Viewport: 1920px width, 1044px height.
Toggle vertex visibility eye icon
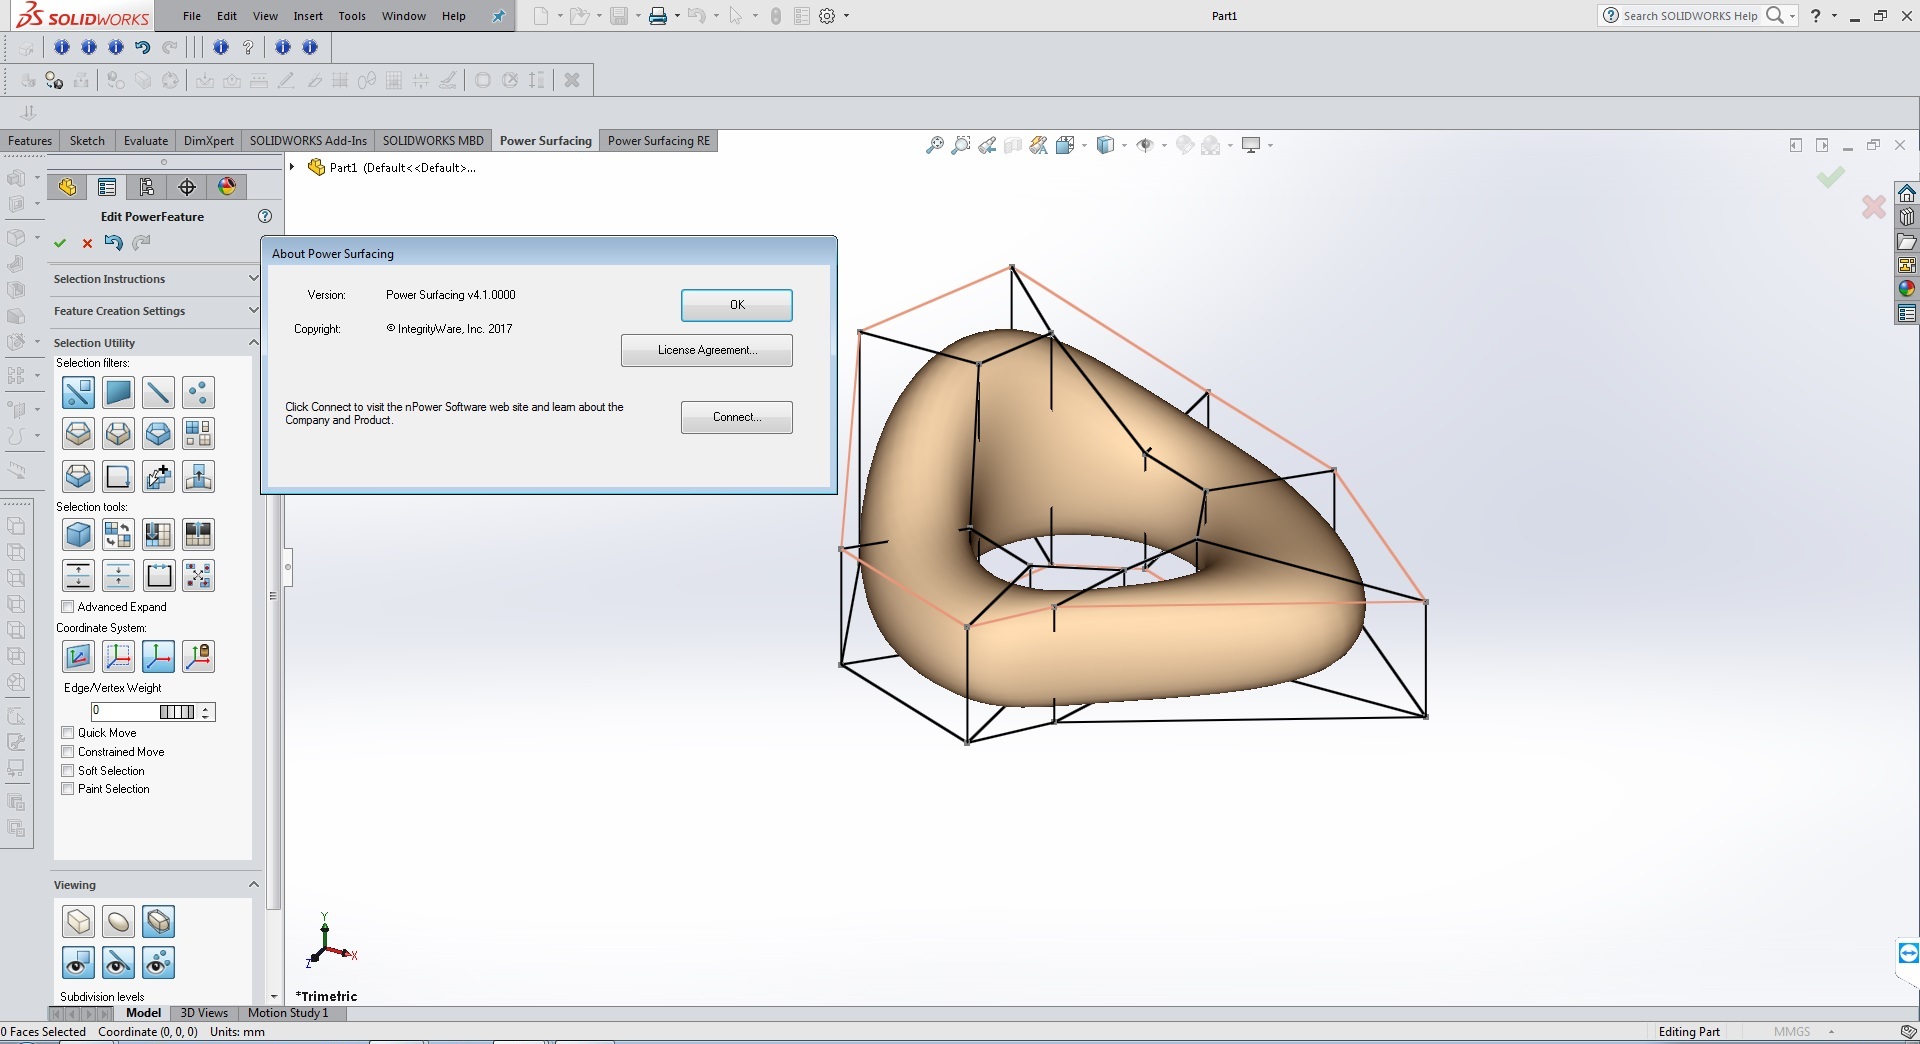click(158, 963)
